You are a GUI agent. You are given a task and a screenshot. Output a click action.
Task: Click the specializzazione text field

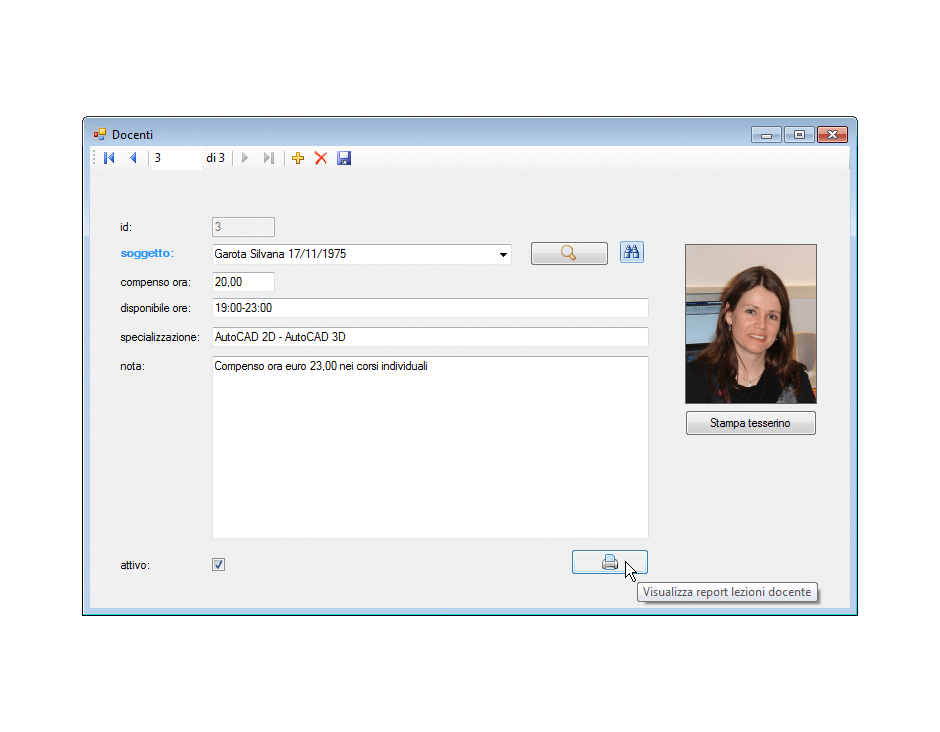tap(430, 337)
